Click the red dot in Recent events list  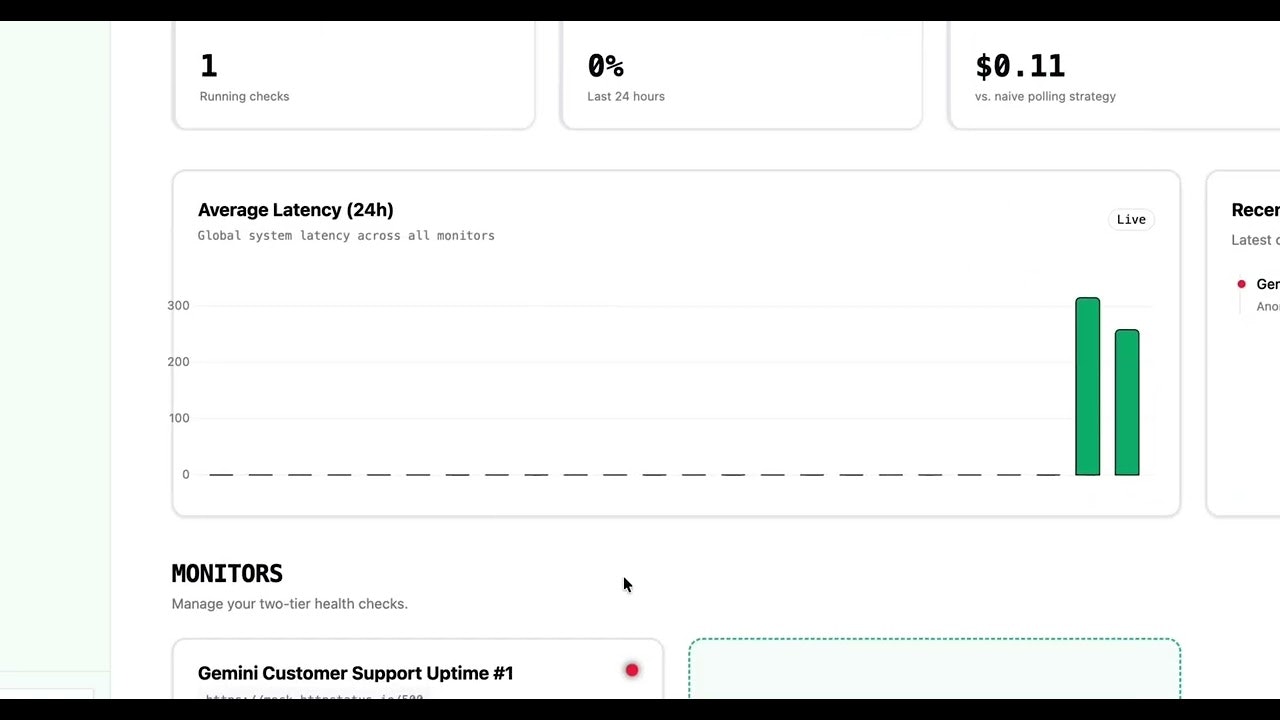point(1242,284)
